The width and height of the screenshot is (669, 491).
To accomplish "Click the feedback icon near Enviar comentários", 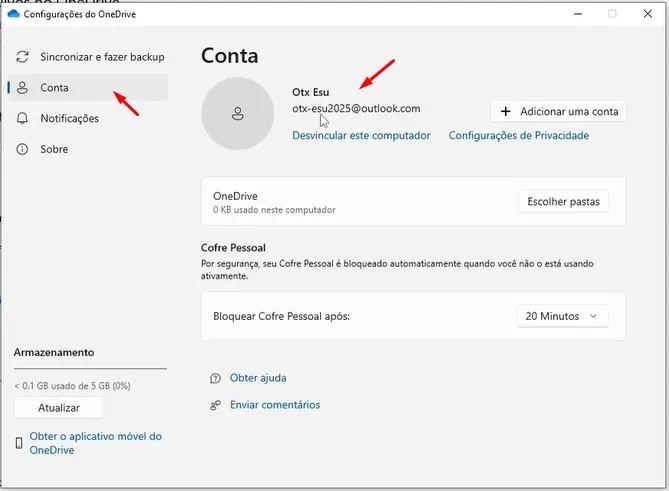I will point(215,405).
